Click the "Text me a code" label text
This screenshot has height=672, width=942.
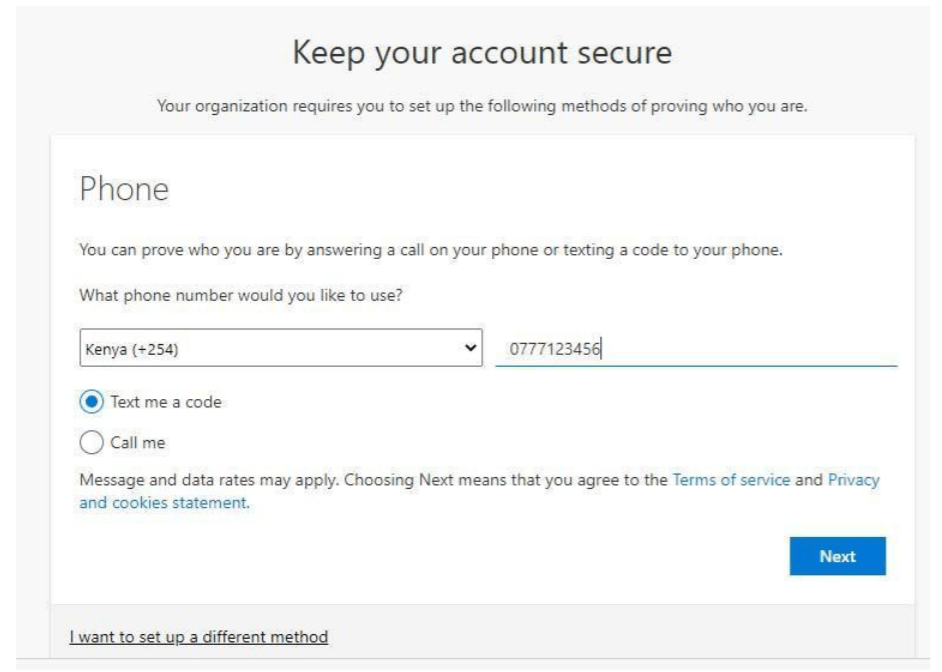pos(164,402)
